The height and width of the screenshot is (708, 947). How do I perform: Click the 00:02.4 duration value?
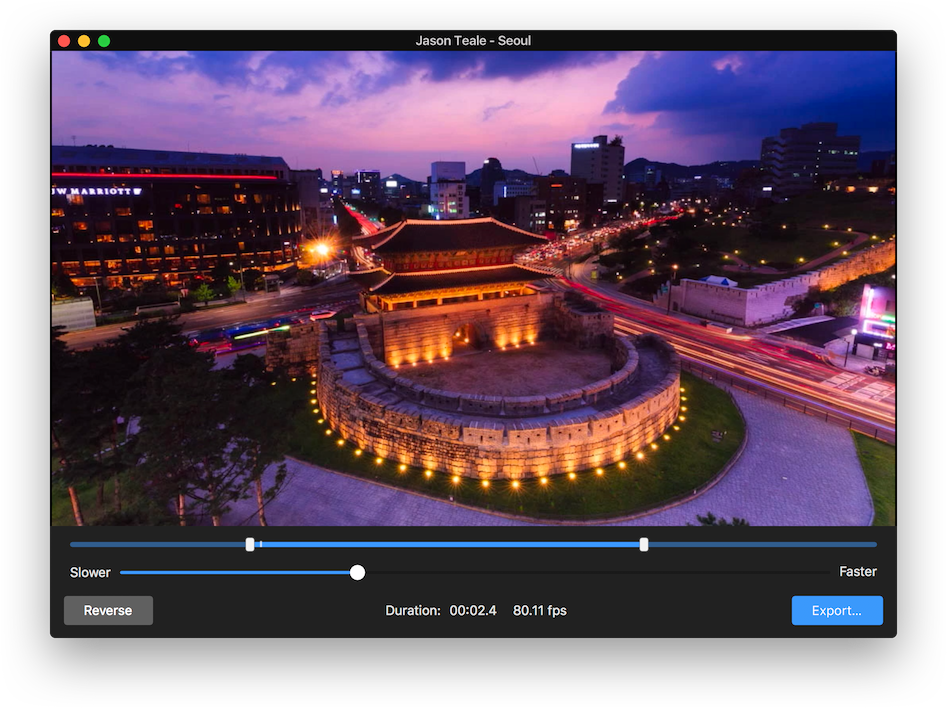pos(473,611)
